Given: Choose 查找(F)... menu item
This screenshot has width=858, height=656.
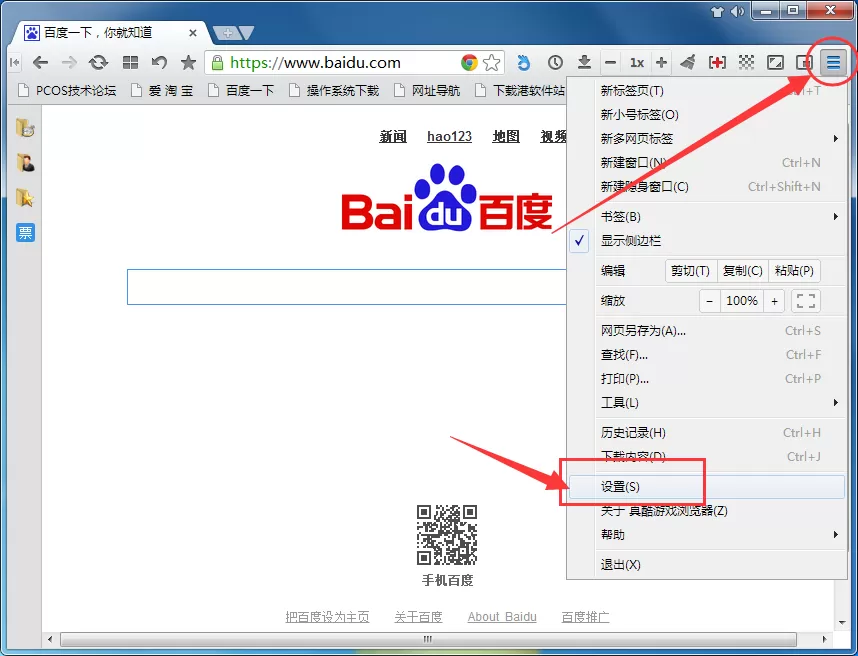Looking at the screenshot, I should [x=707, y=355].
